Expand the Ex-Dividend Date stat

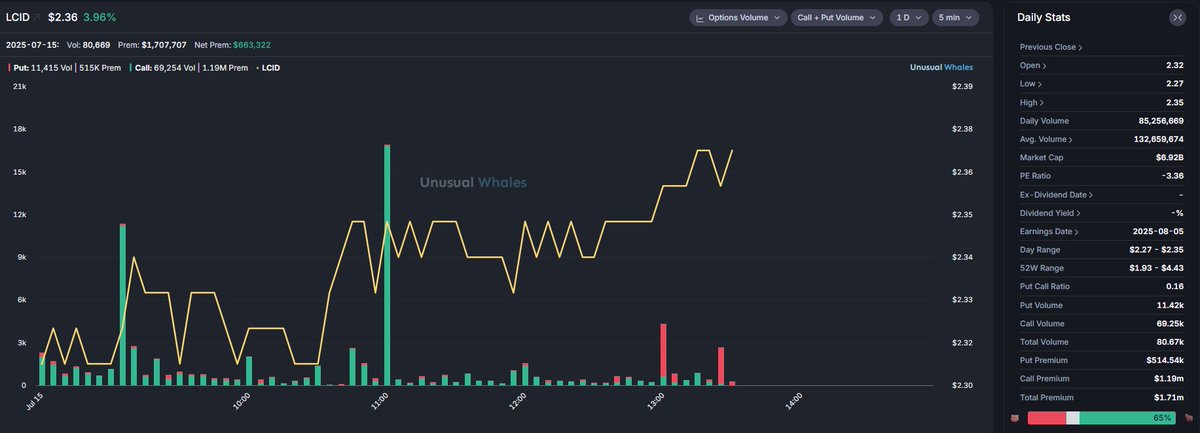(x=1057, y=194)
